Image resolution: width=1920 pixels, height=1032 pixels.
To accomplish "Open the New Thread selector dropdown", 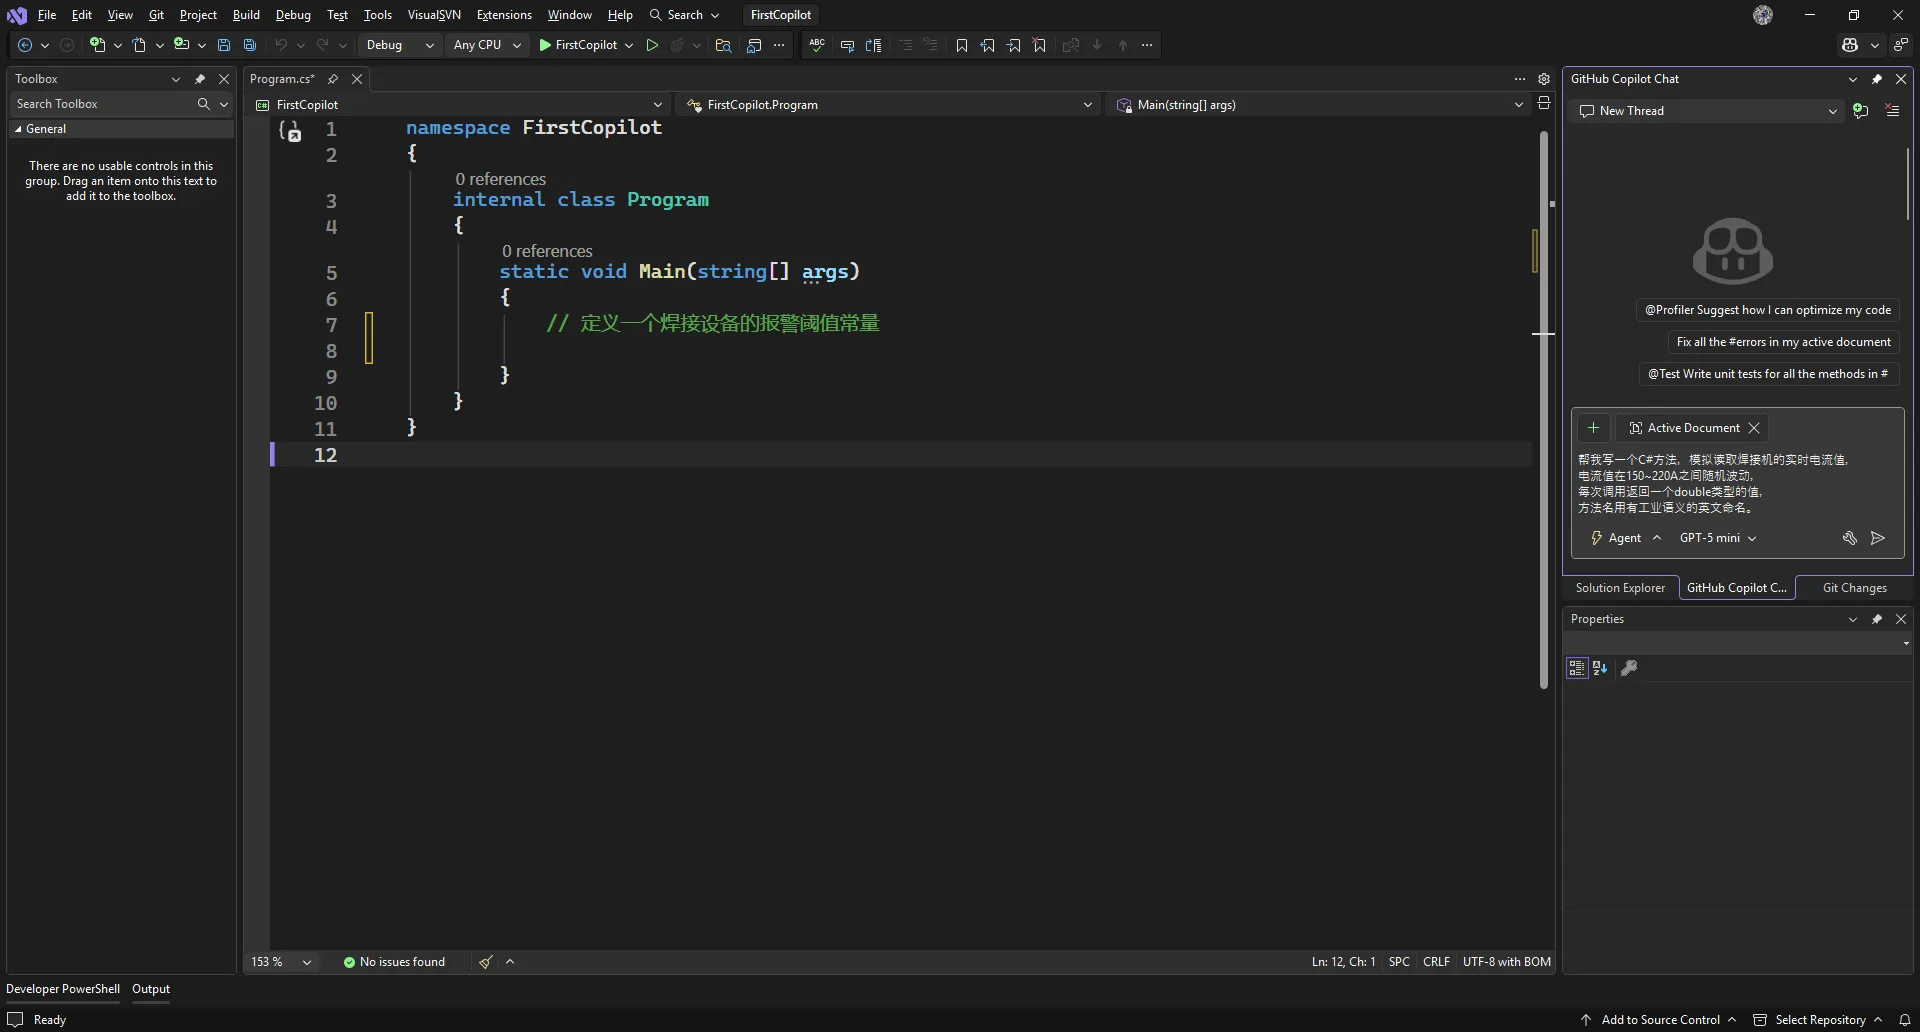I will (x=1708, y=111).
